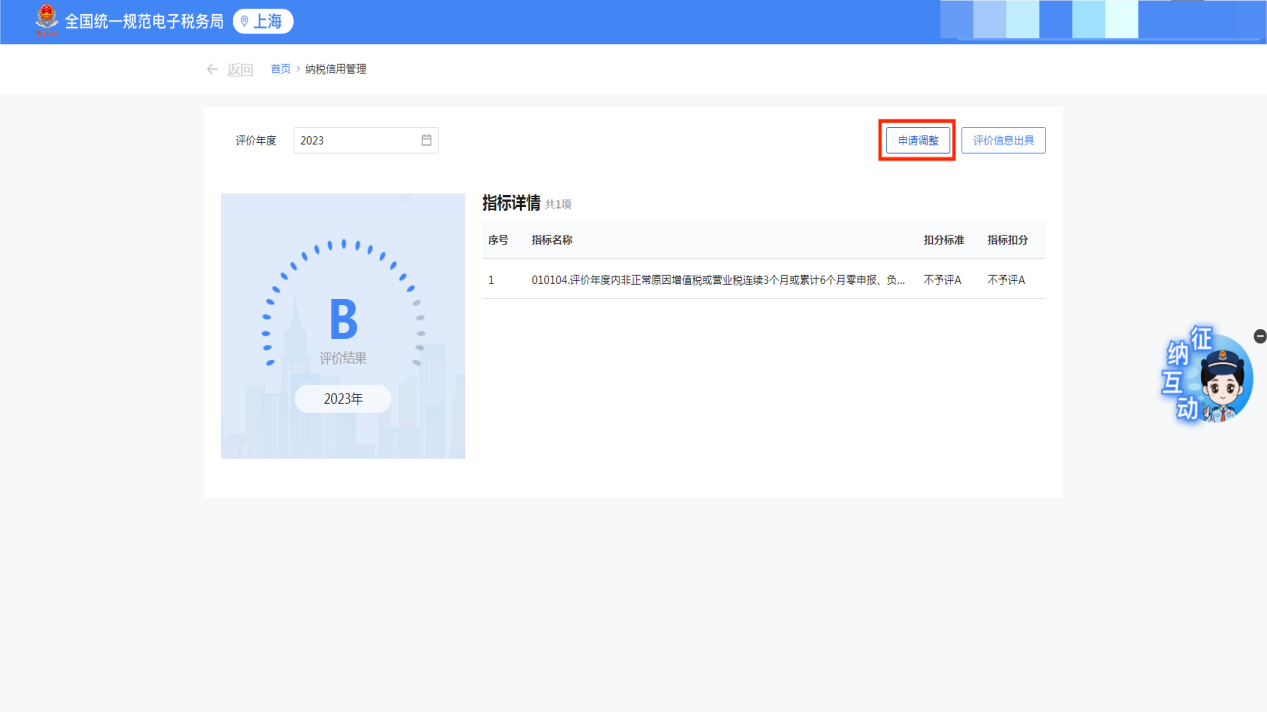Screen dimensions: 1267x712
Task: Click the 指标扣分 column header
Action: click(x=1008, y=240)
